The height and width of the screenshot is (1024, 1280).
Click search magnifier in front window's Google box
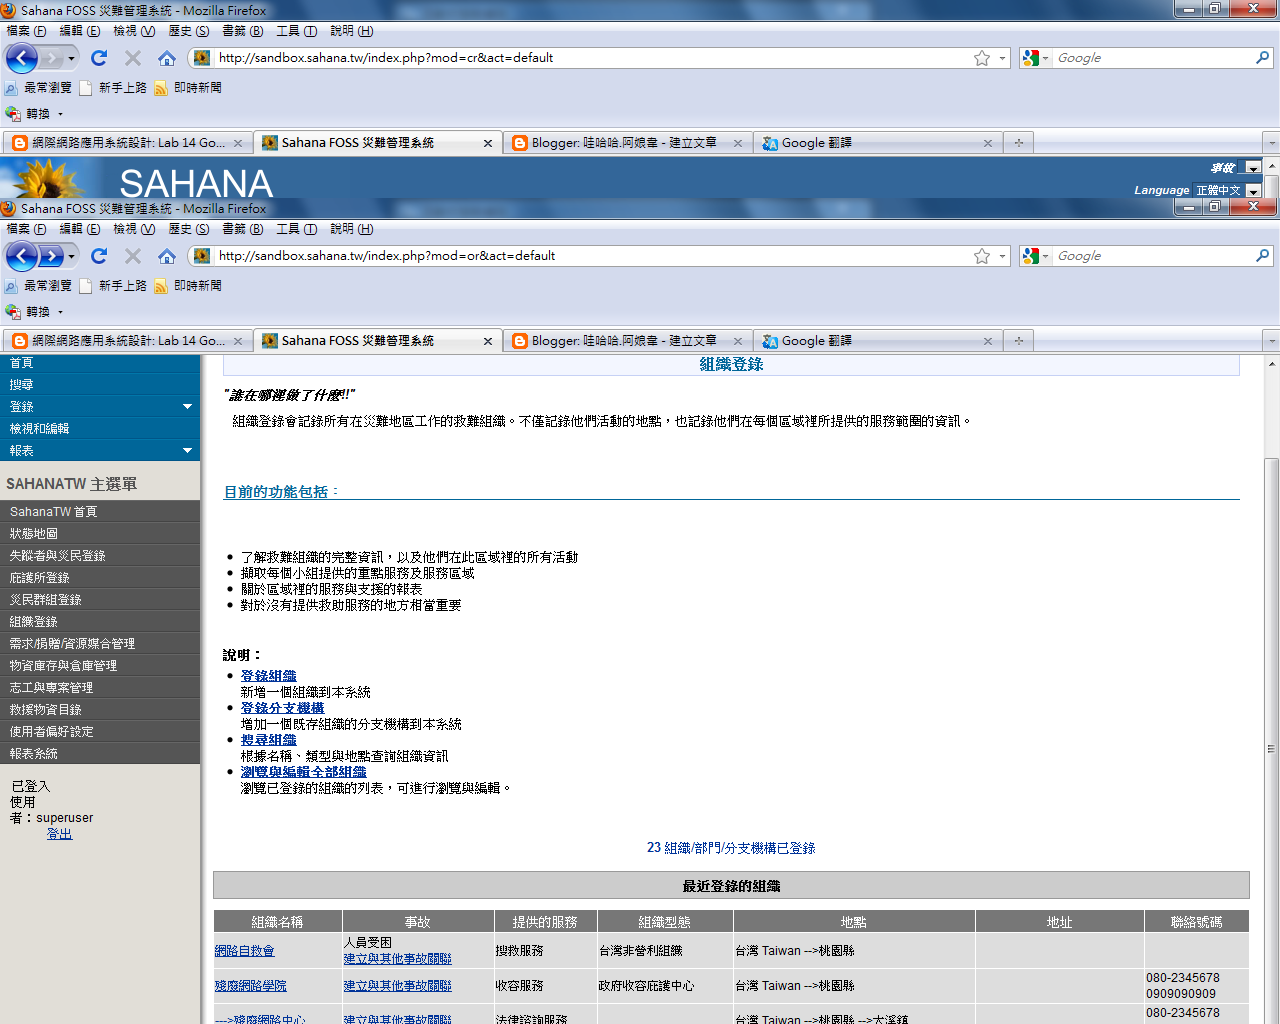tap(1263, 256)
